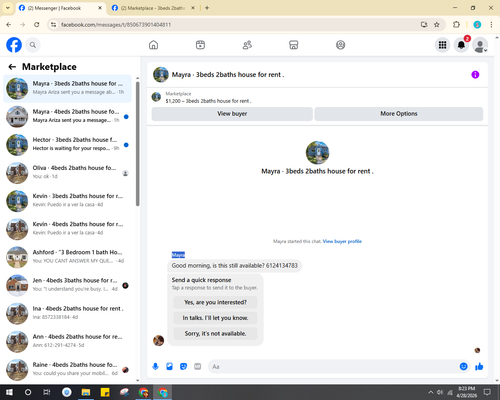Click the conversation list scrollbar
The width and height of the screenshot is (500, 400).
tap(138, 143)
